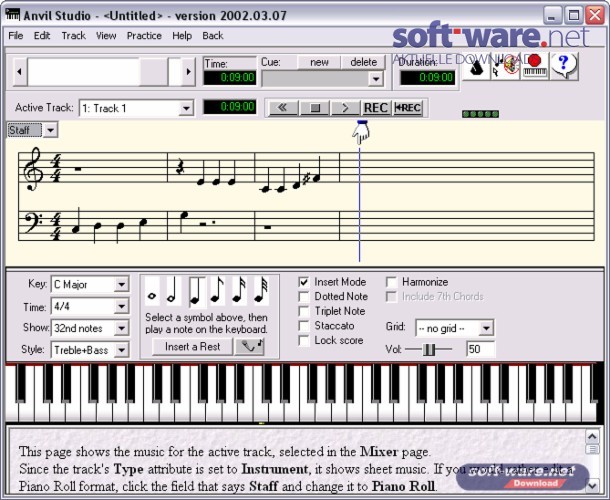Select the quarter note symbol
This screenshot has width=610, height=500.
(196, 292)
